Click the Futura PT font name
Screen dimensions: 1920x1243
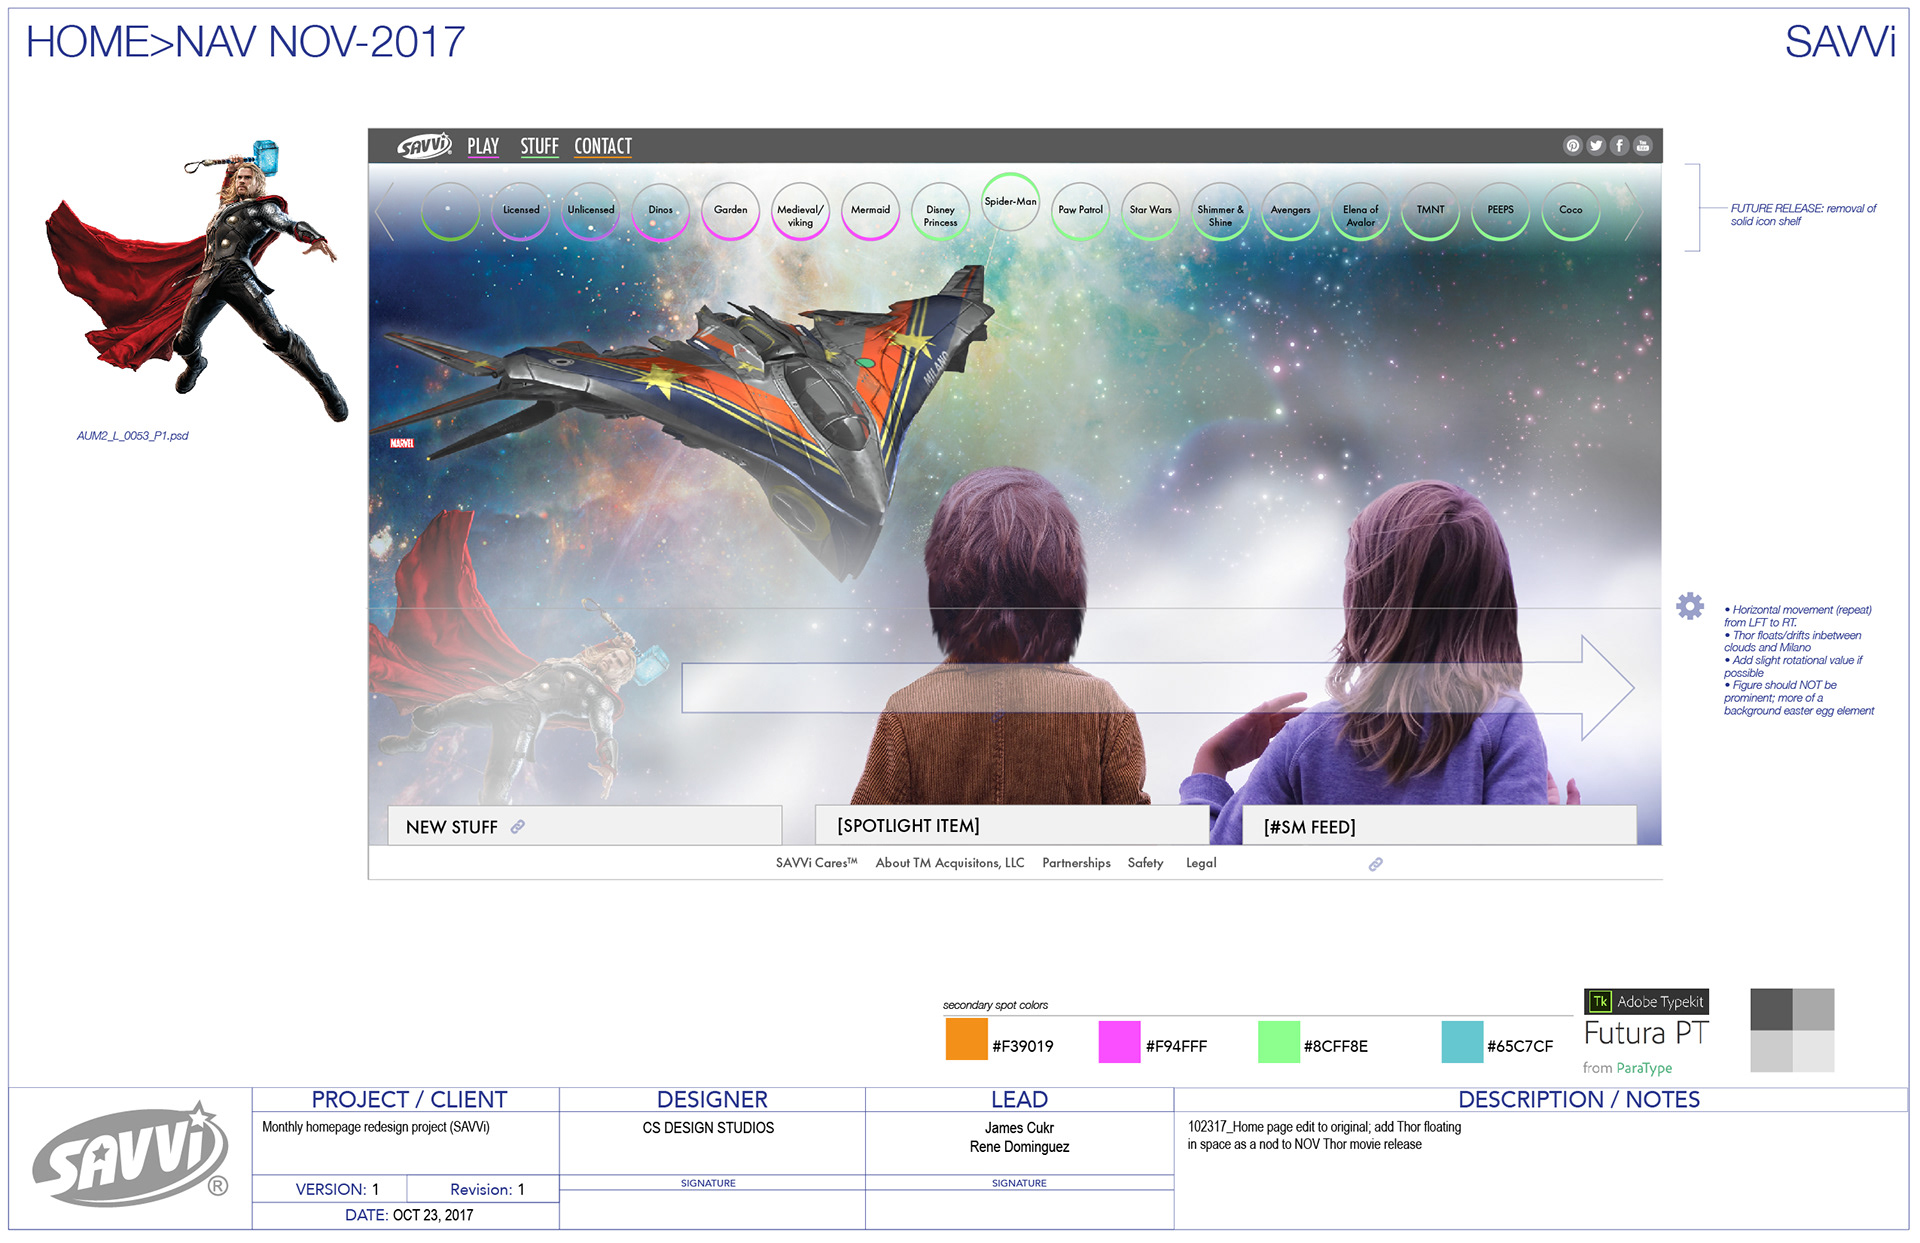click(x=1646, y=1033)
